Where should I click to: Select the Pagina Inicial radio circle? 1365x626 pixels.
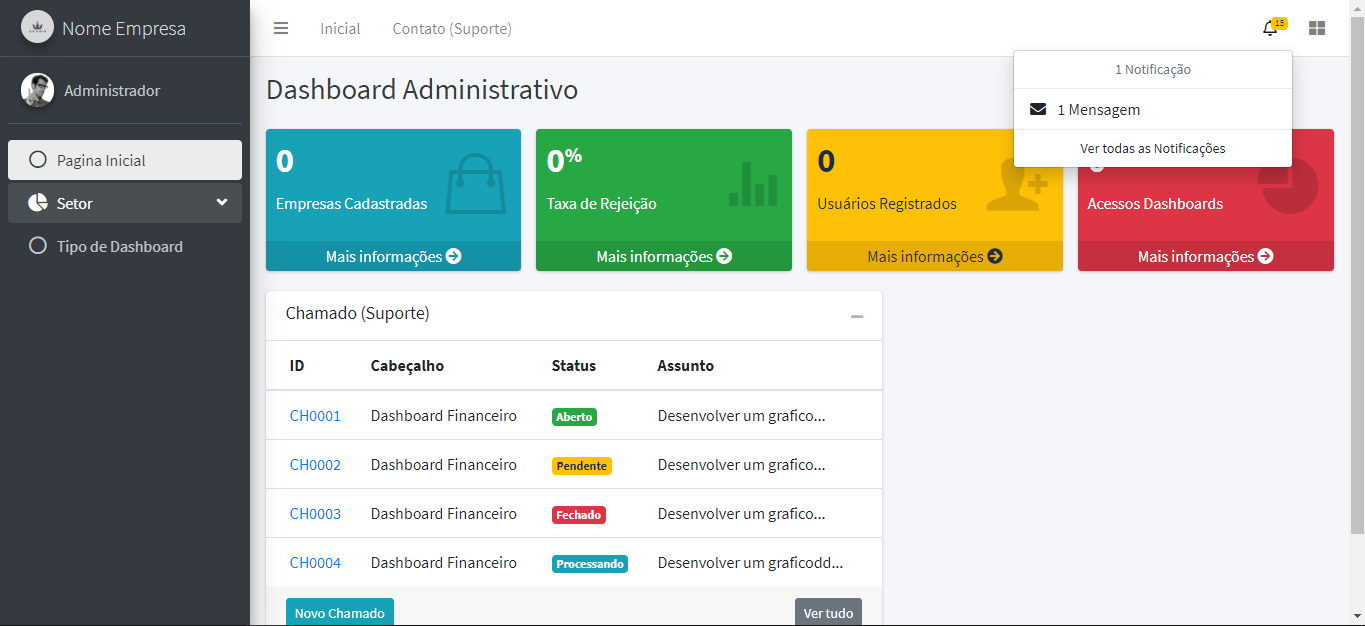pyautogui.click(x=37, y=159)
